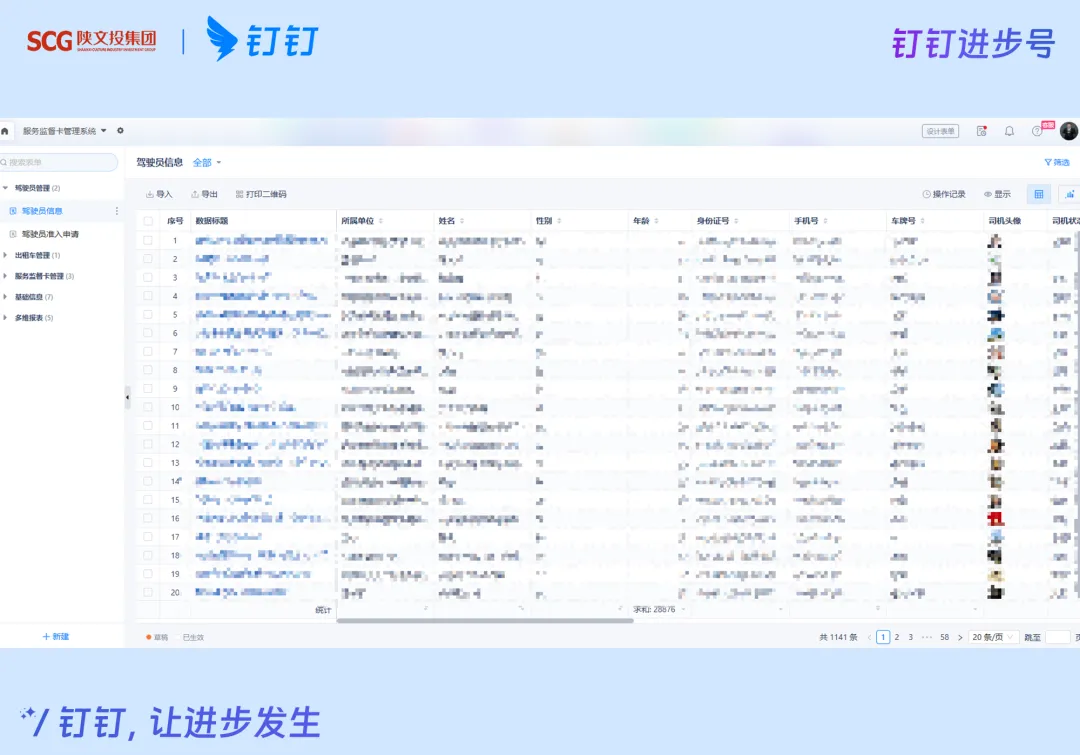
Task: Open the 数据标题 link in row 10
Action: 246,407
